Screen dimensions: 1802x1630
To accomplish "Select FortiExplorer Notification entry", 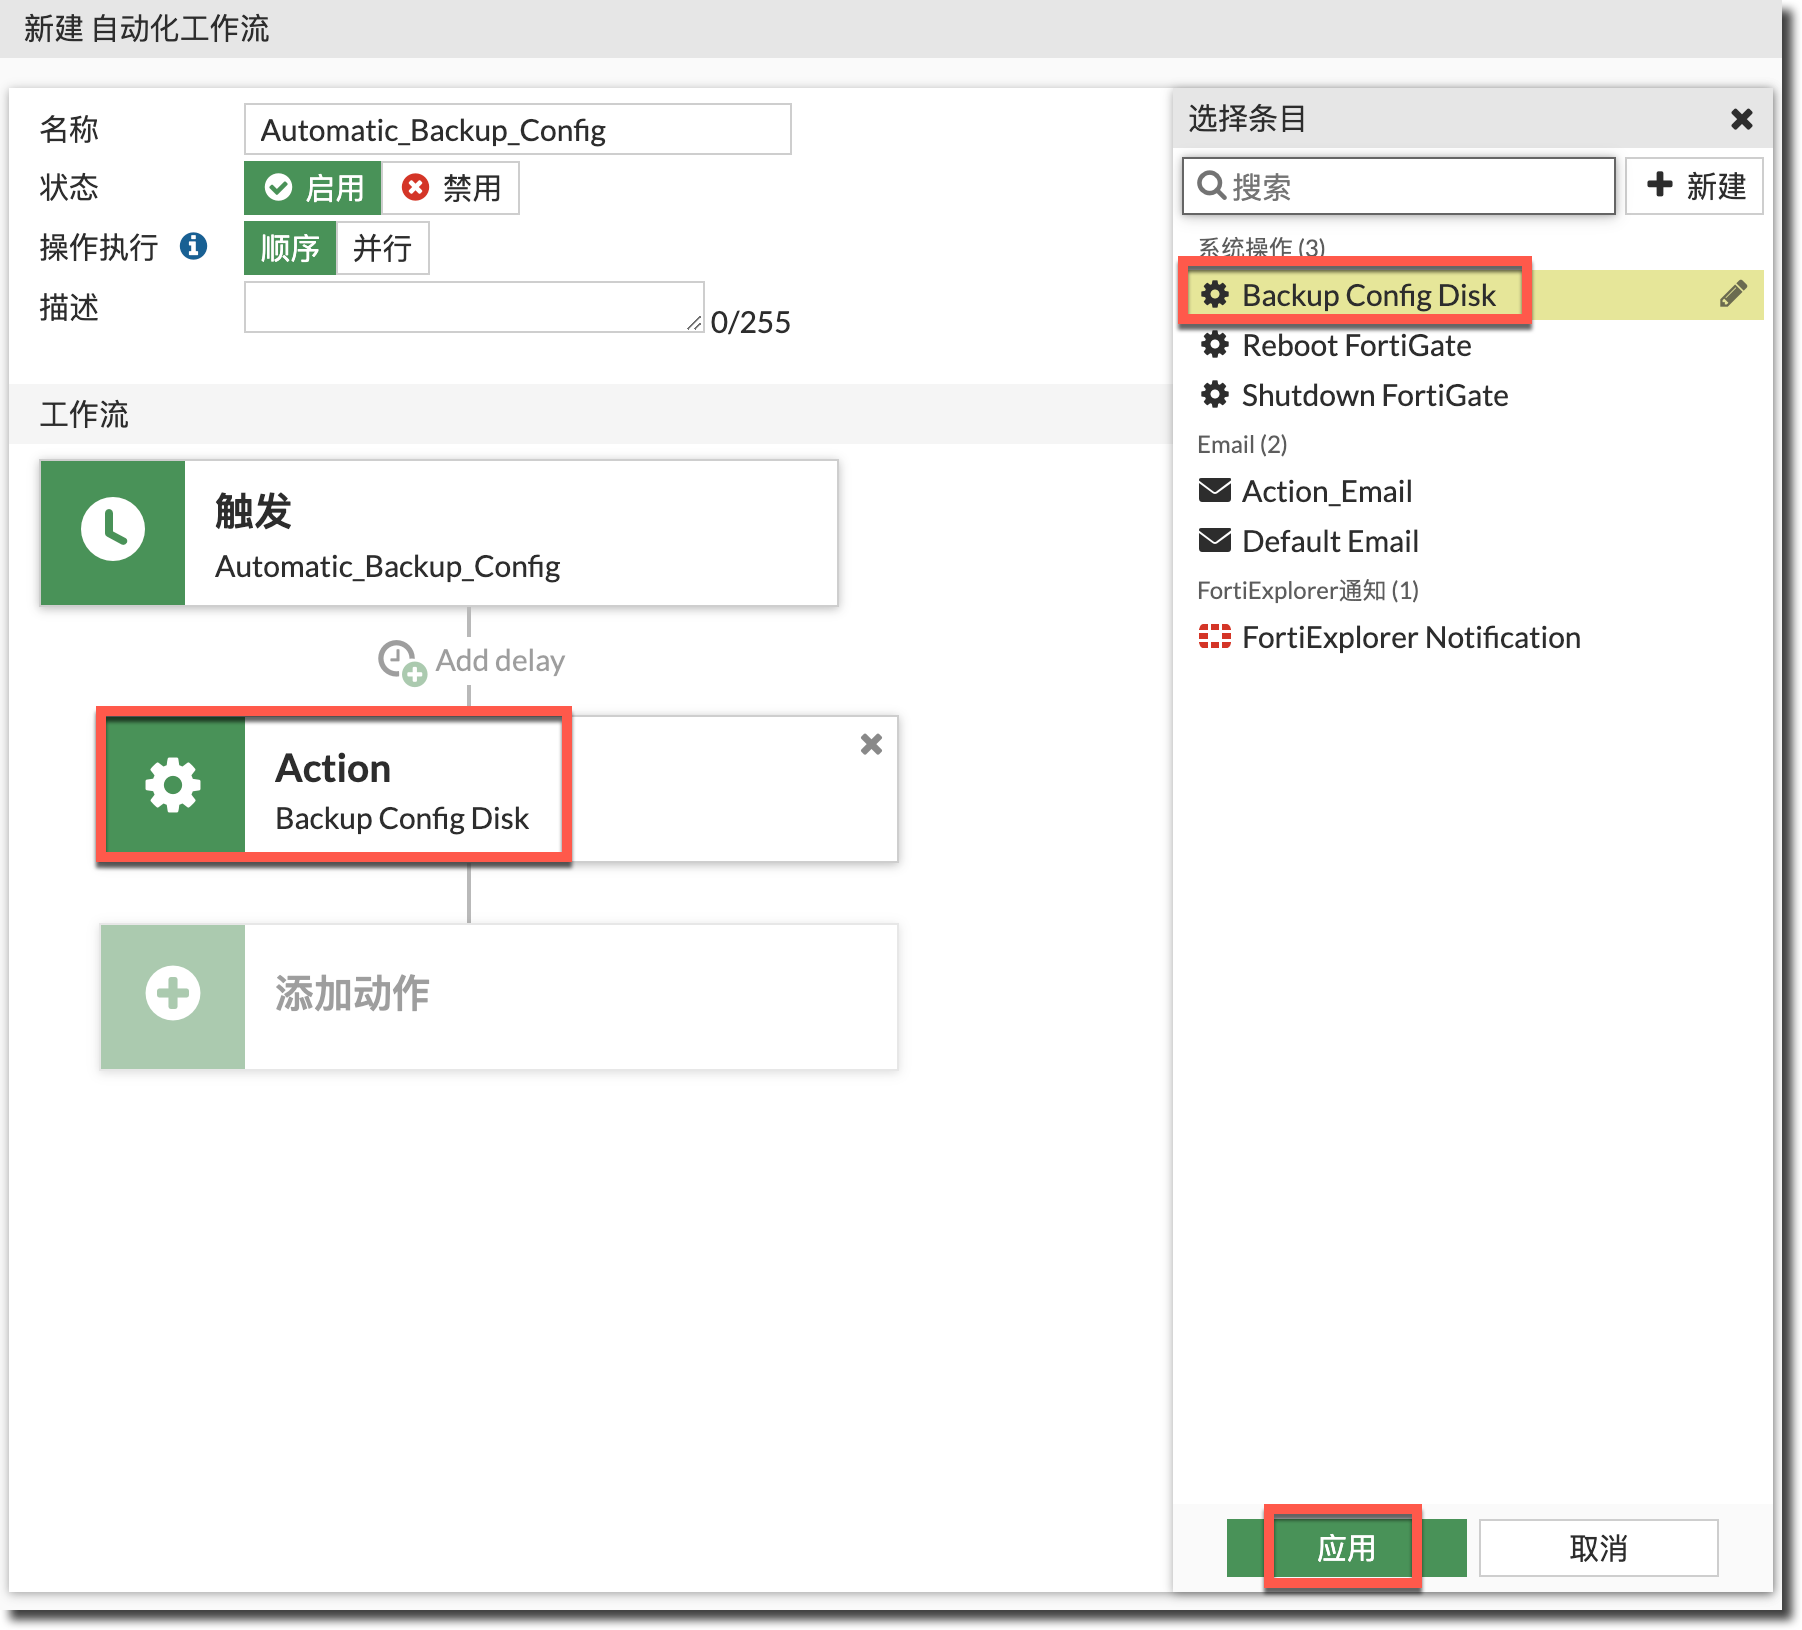I will pyautogui.click(x=1410, y=638).
